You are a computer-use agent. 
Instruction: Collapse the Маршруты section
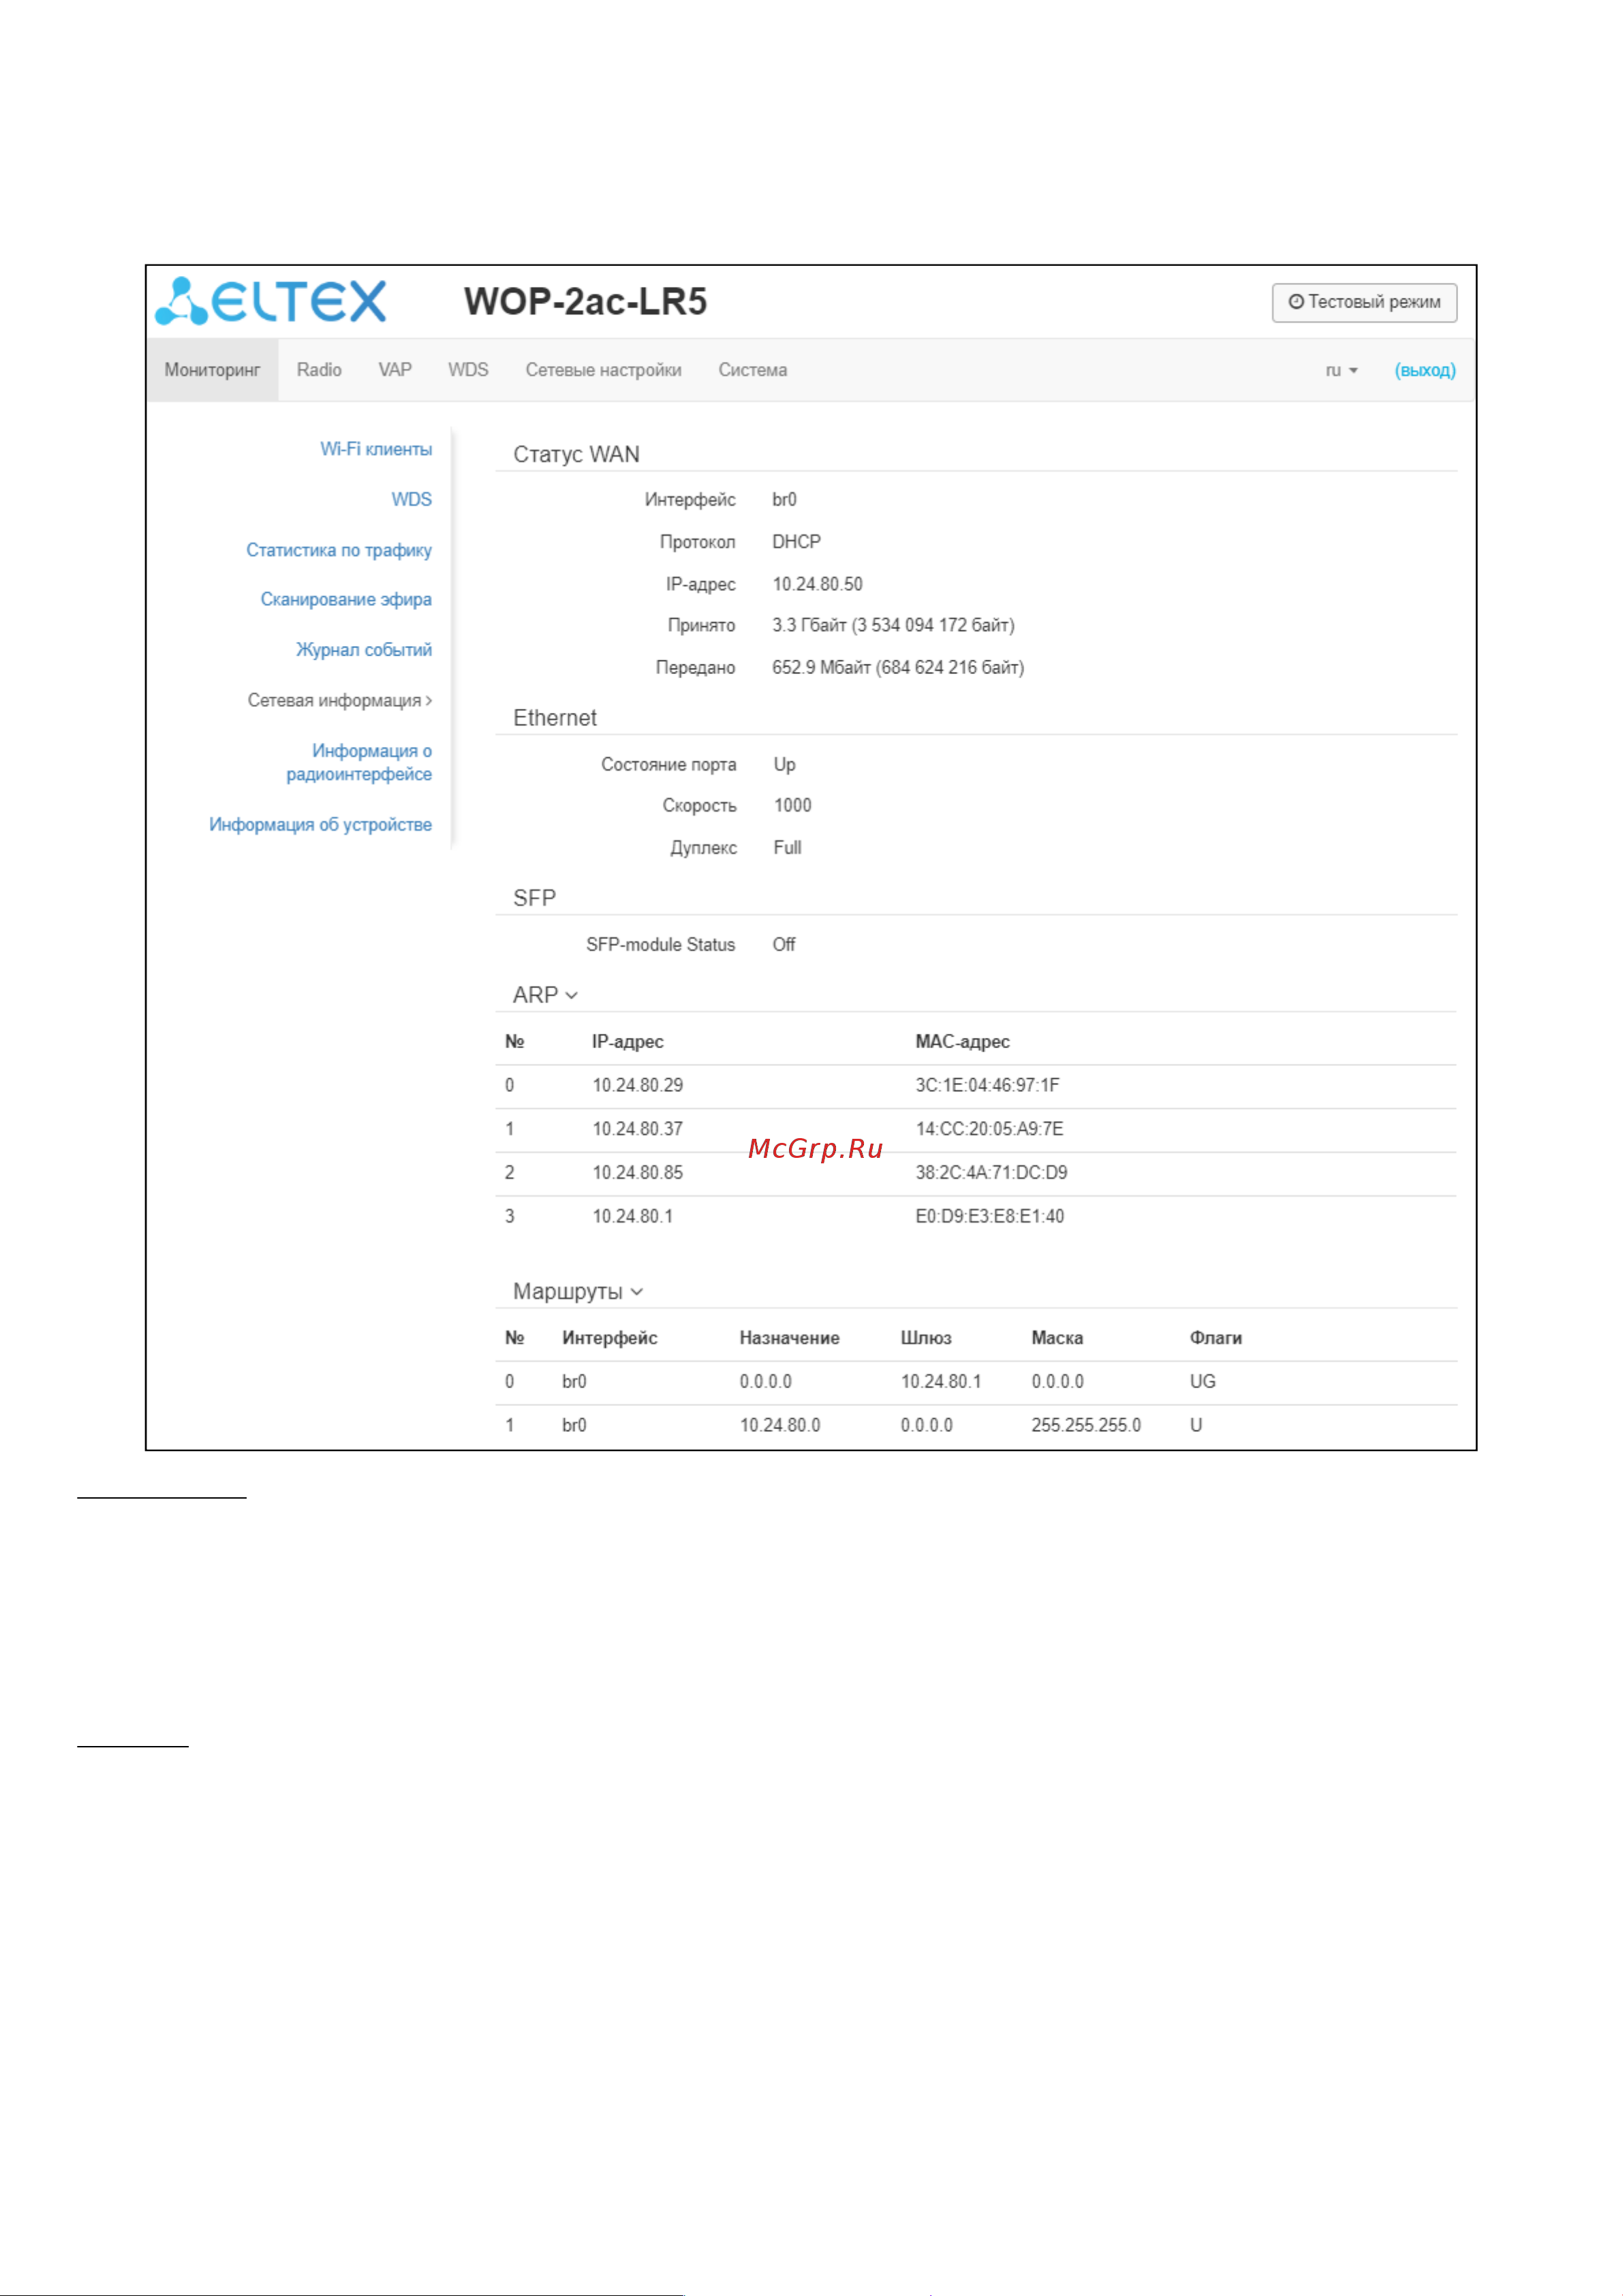pyautogui.click(x=578, y=1291)
